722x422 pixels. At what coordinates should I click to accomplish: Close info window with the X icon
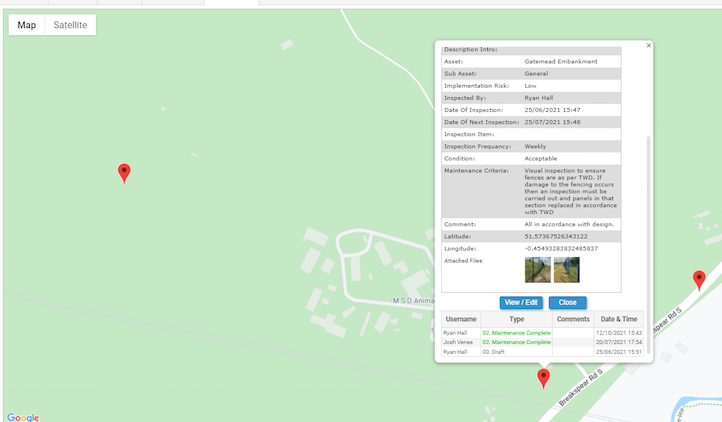pyautogui.click(x=648, y=45)
